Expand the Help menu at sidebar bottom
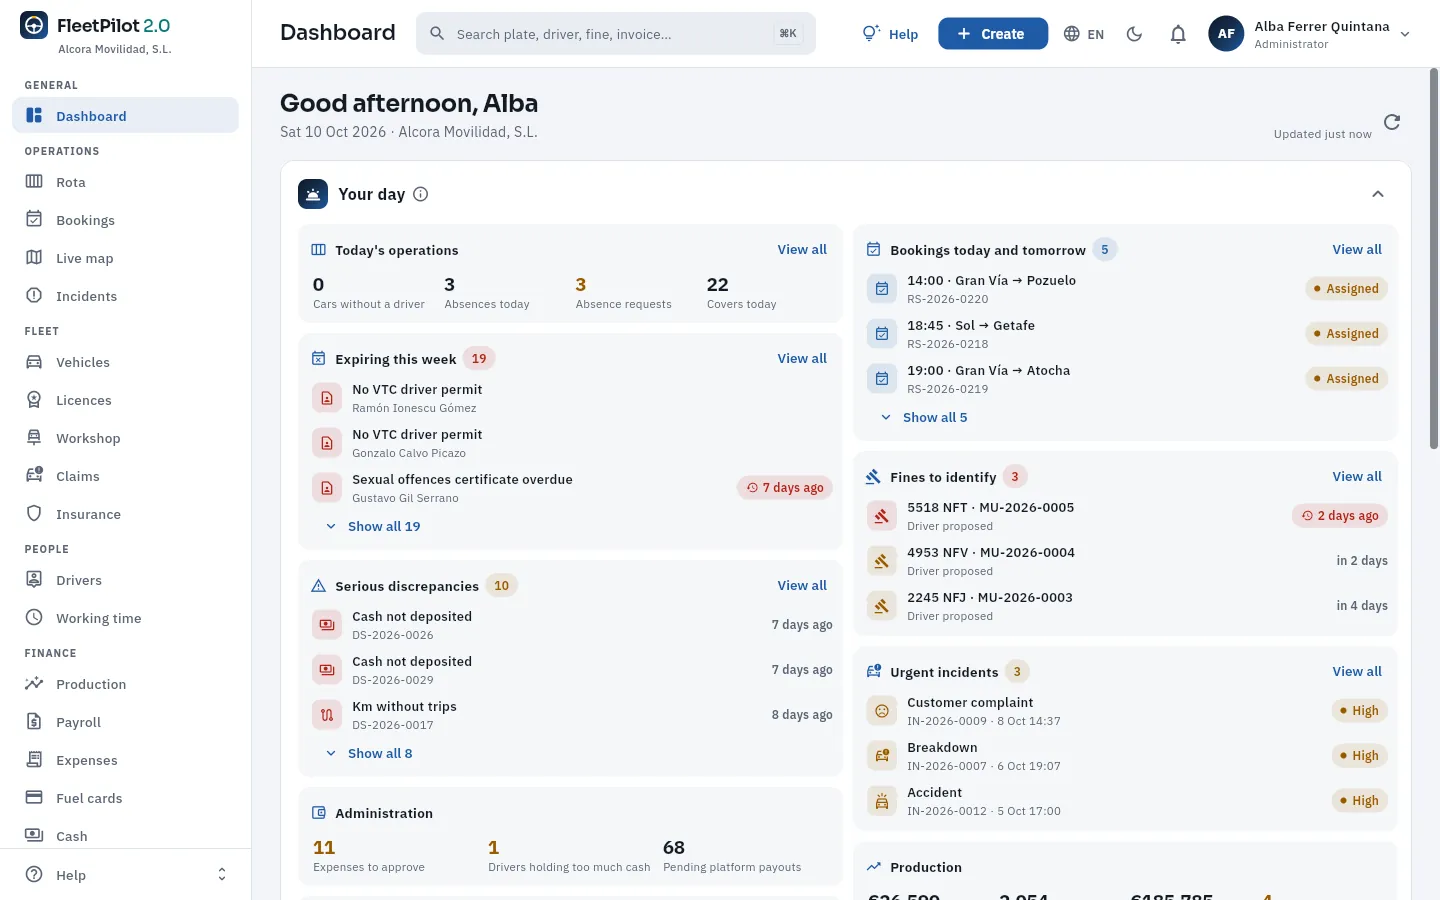Screen dimensions: 1440x900 click(x=125, y=875)
